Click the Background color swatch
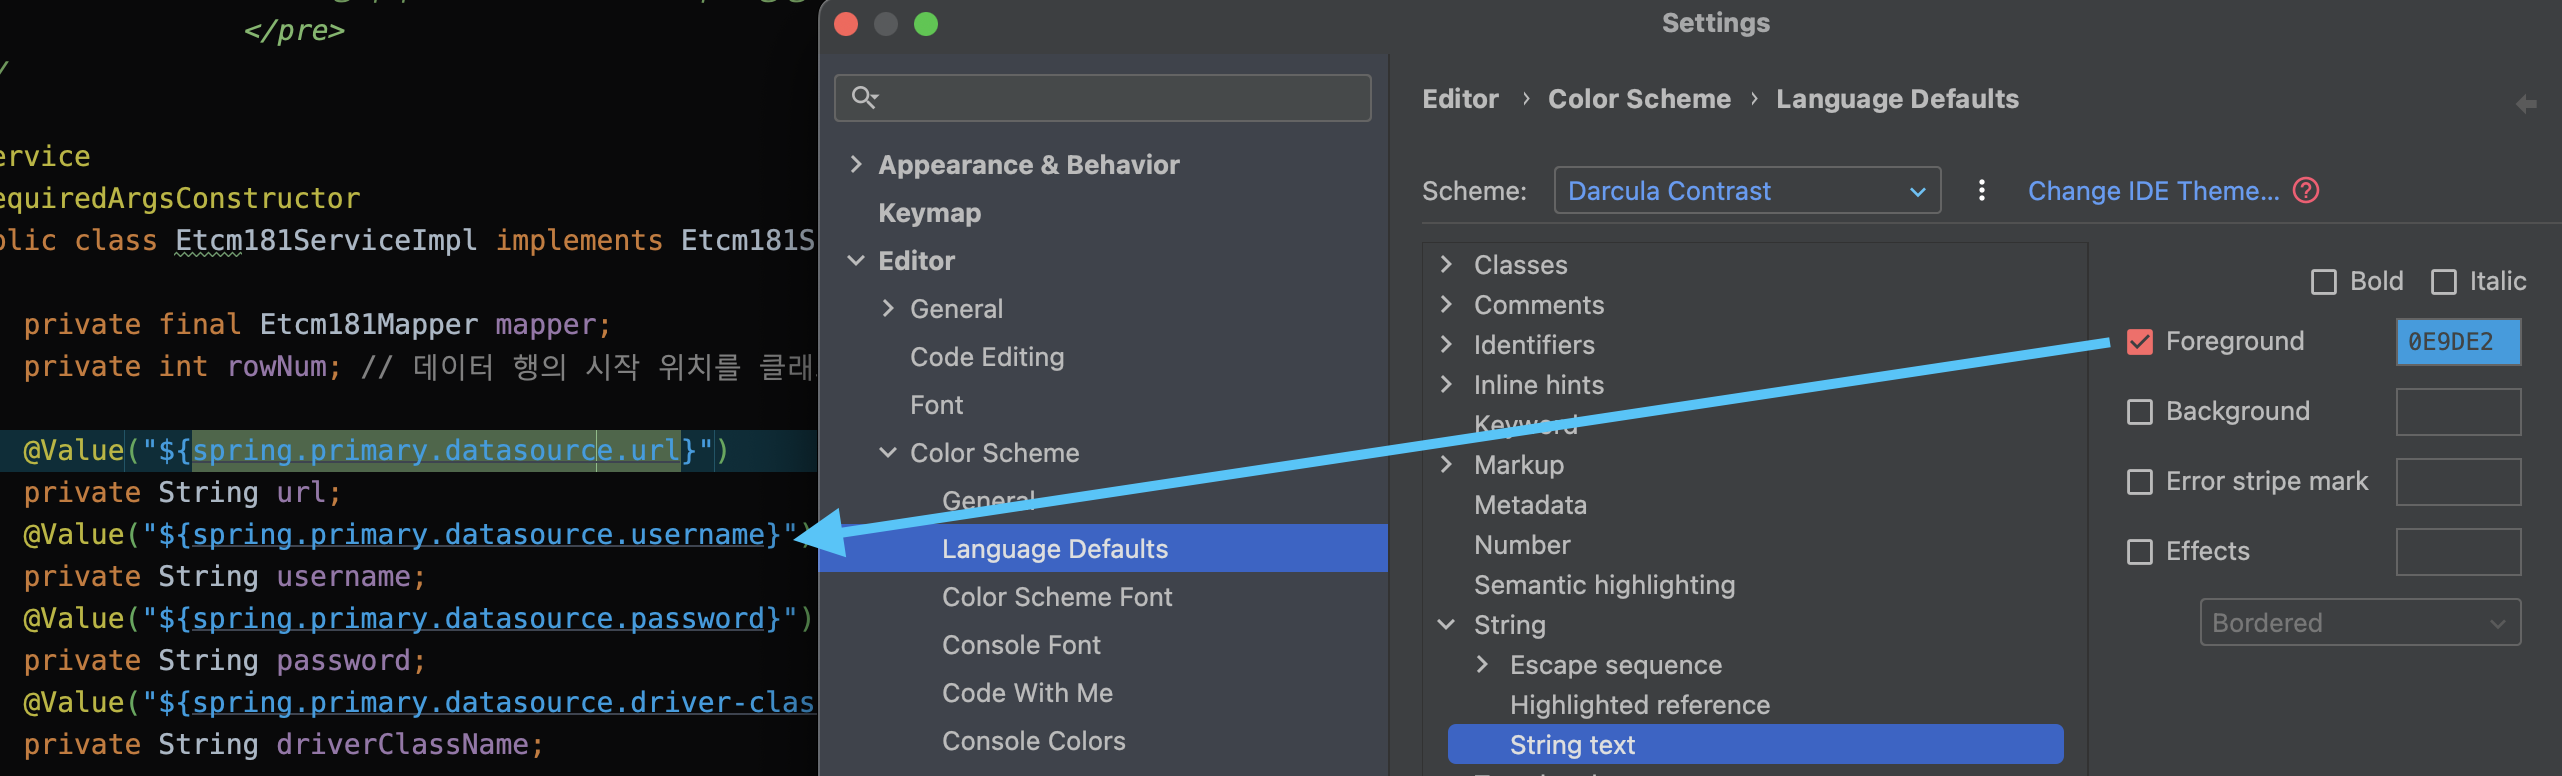The image size is (2562, 776). (x=2458, y=412)
